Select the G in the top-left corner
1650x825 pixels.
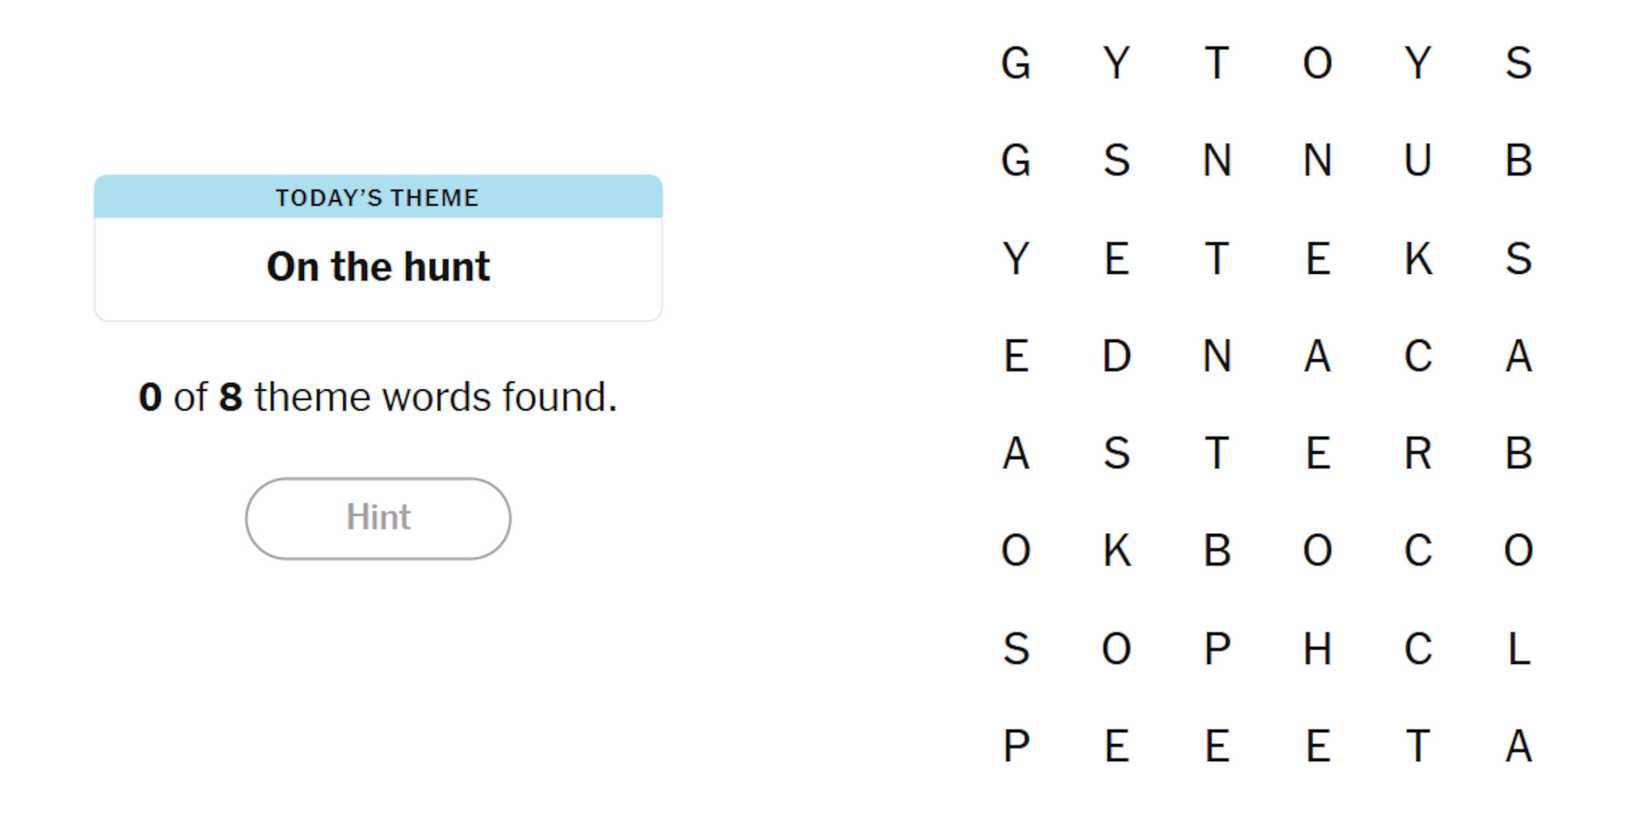click(x=1015, y=63)
